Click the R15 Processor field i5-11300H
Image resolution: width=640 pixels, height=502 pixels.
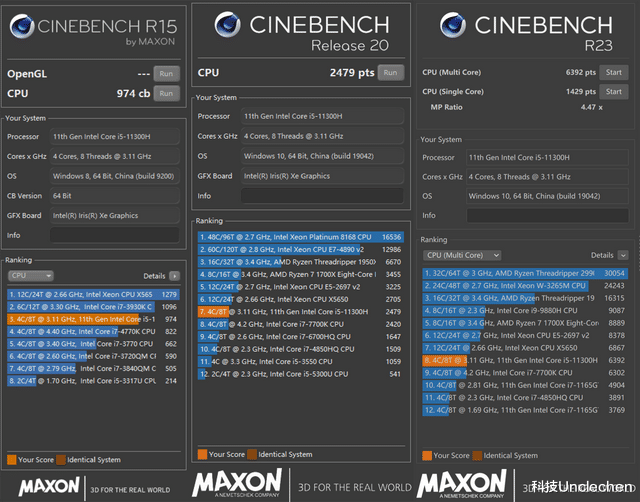[115, 137]
